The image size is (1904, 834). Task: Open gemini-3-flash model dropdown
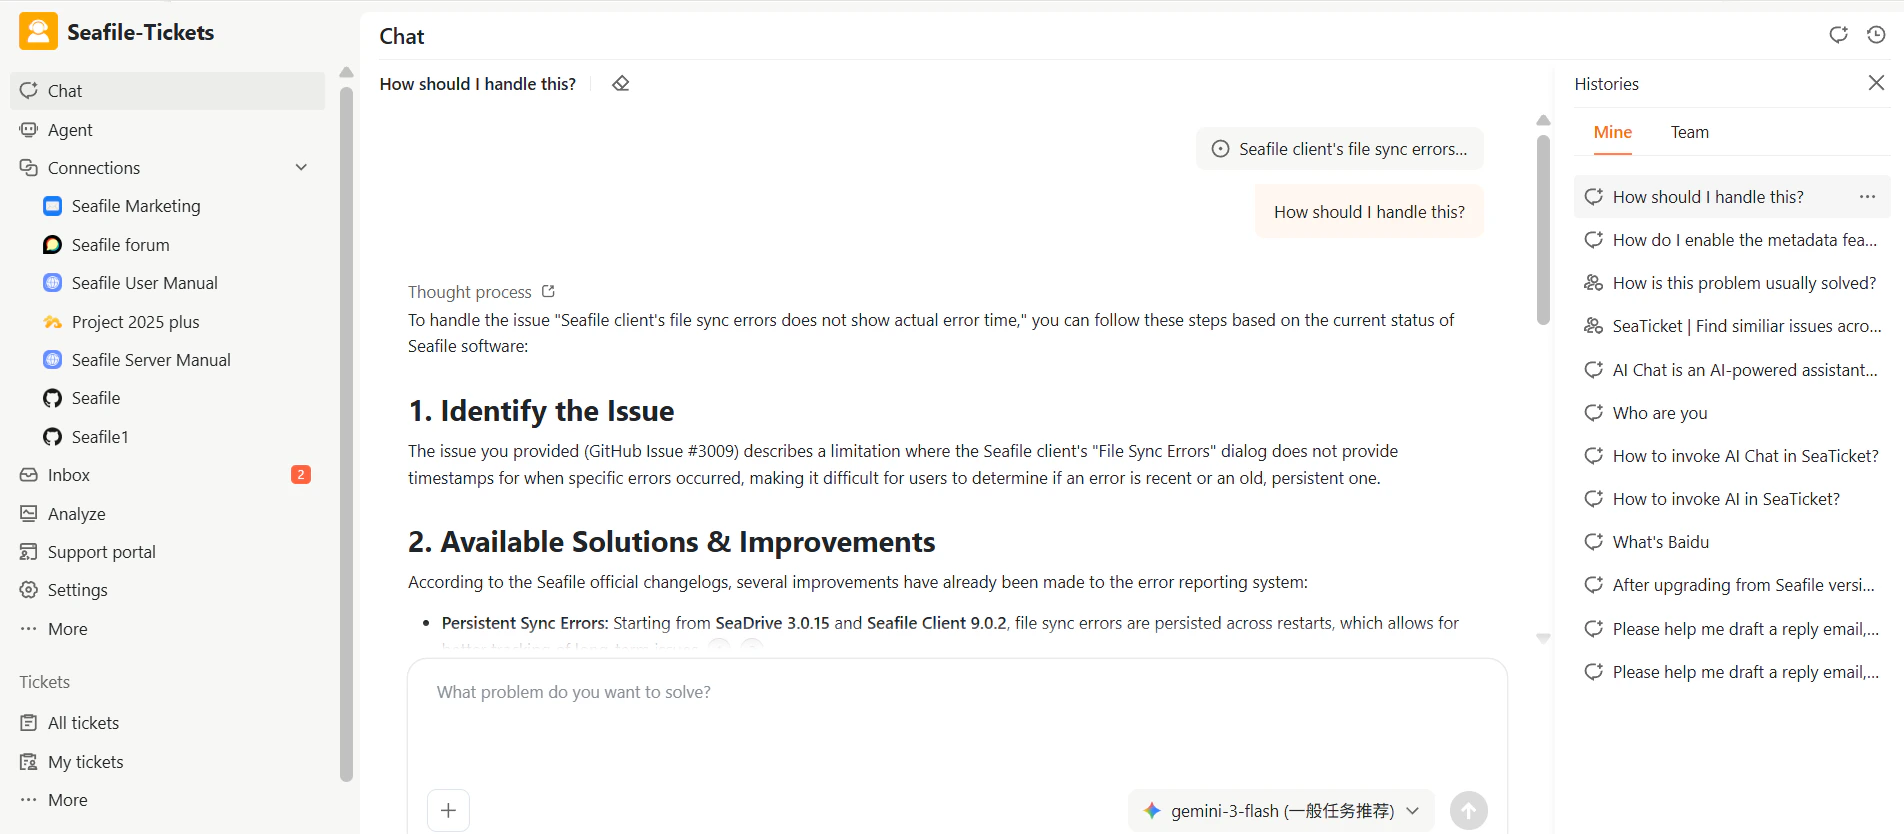point(1281,811)
